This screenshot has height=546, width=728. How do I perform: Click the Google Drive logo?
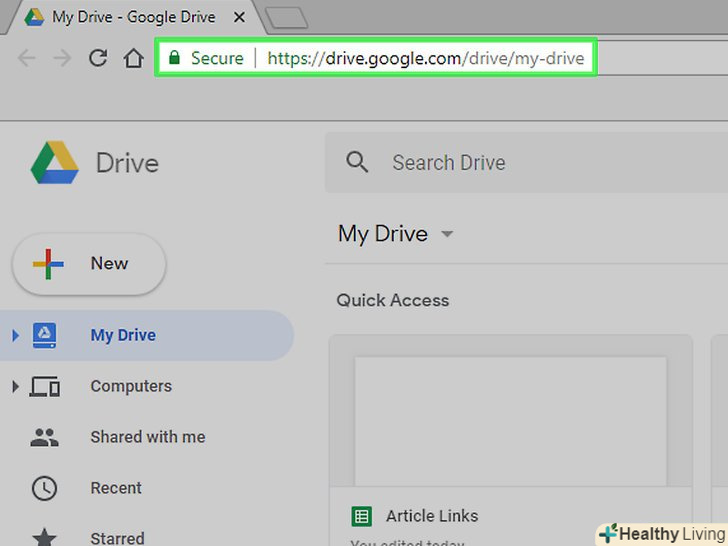(55, 162)
